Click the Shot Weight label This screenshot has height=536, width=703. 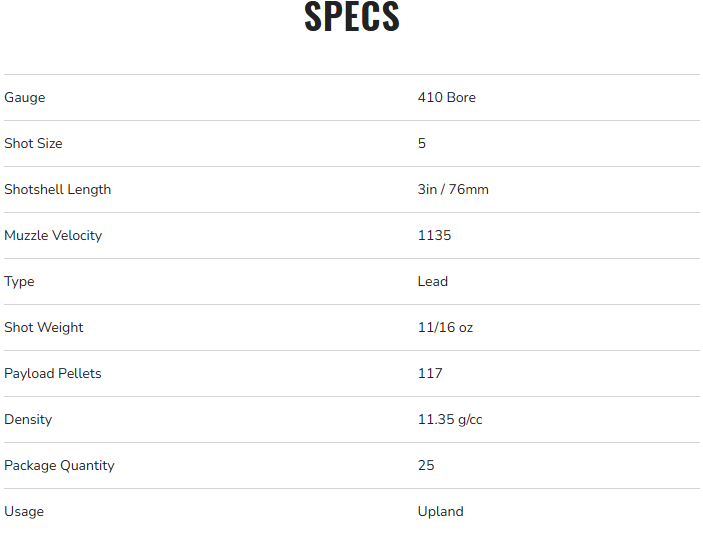coord(44,328)
